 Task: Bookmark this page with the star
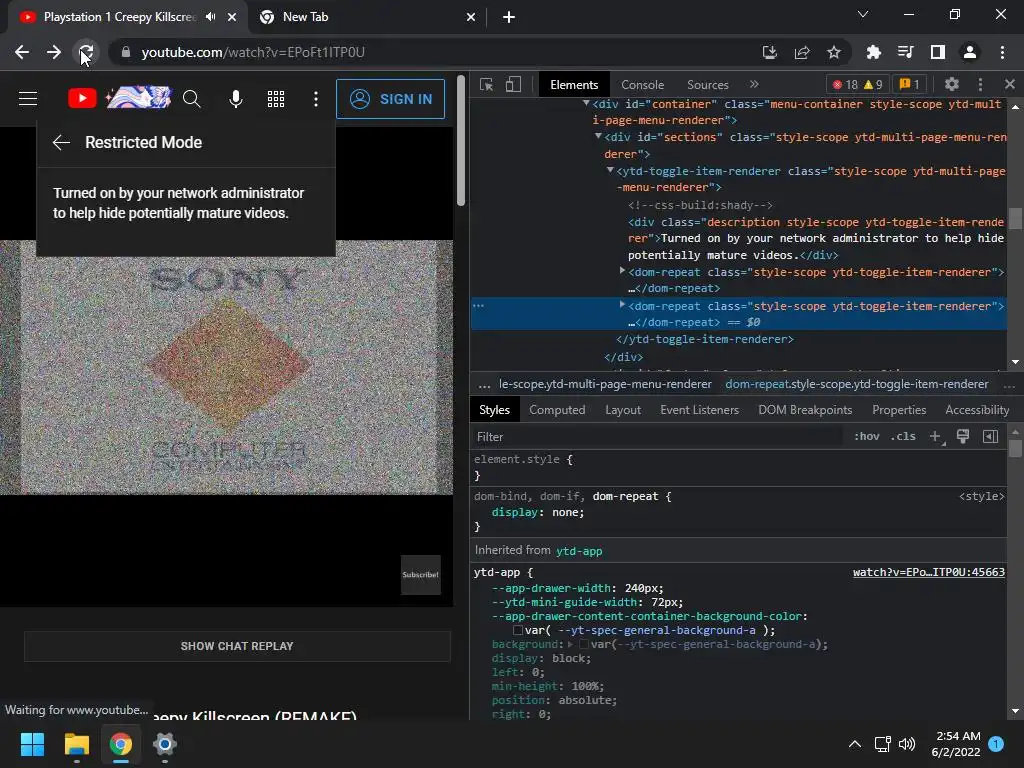pyautogui.click(x=834, y=52)
